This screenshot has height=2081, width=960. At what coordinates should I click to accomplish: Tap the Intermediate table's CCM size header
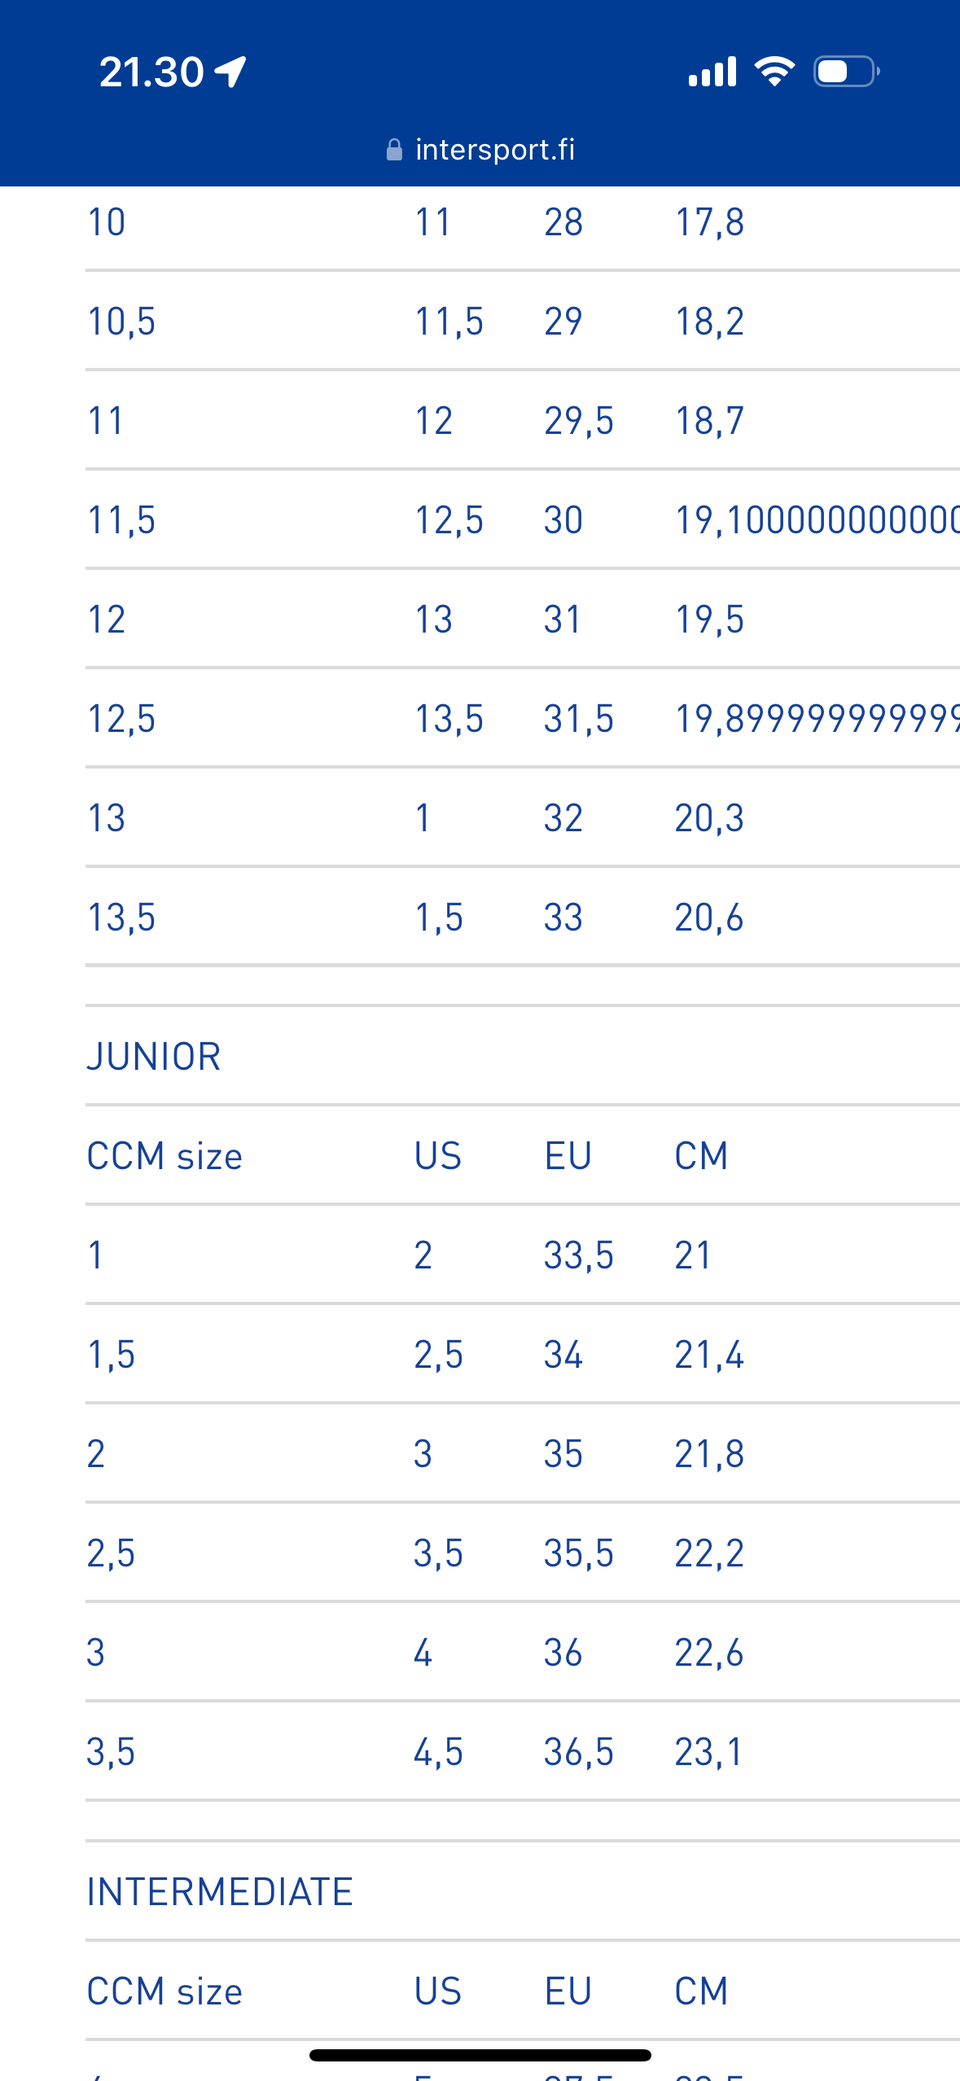[x=165, y=1991]
